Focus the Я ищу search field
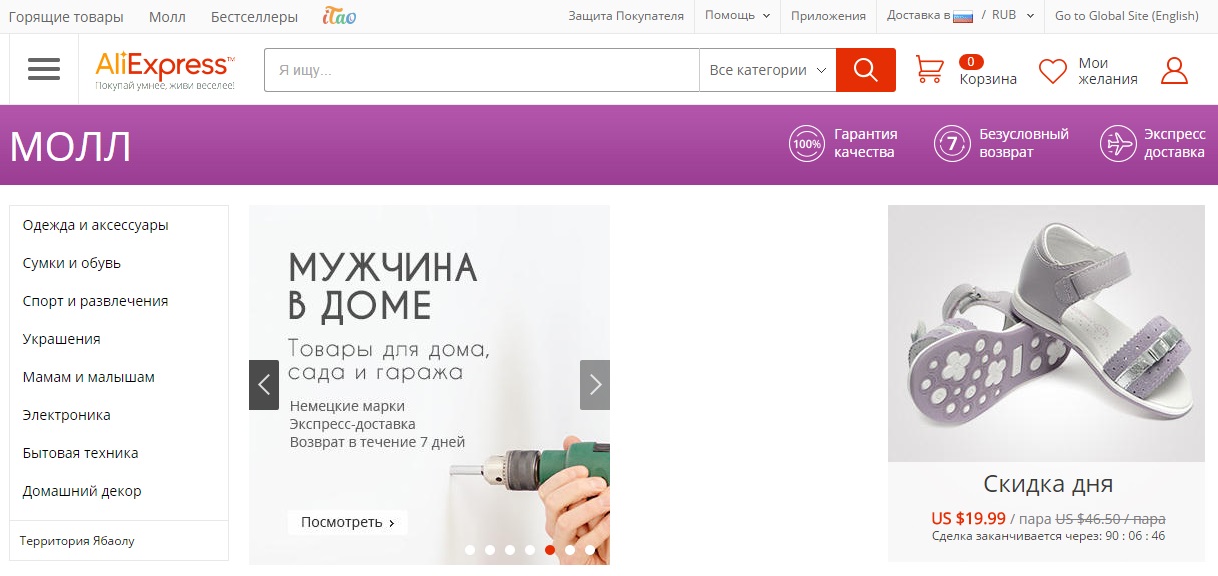 482,70
